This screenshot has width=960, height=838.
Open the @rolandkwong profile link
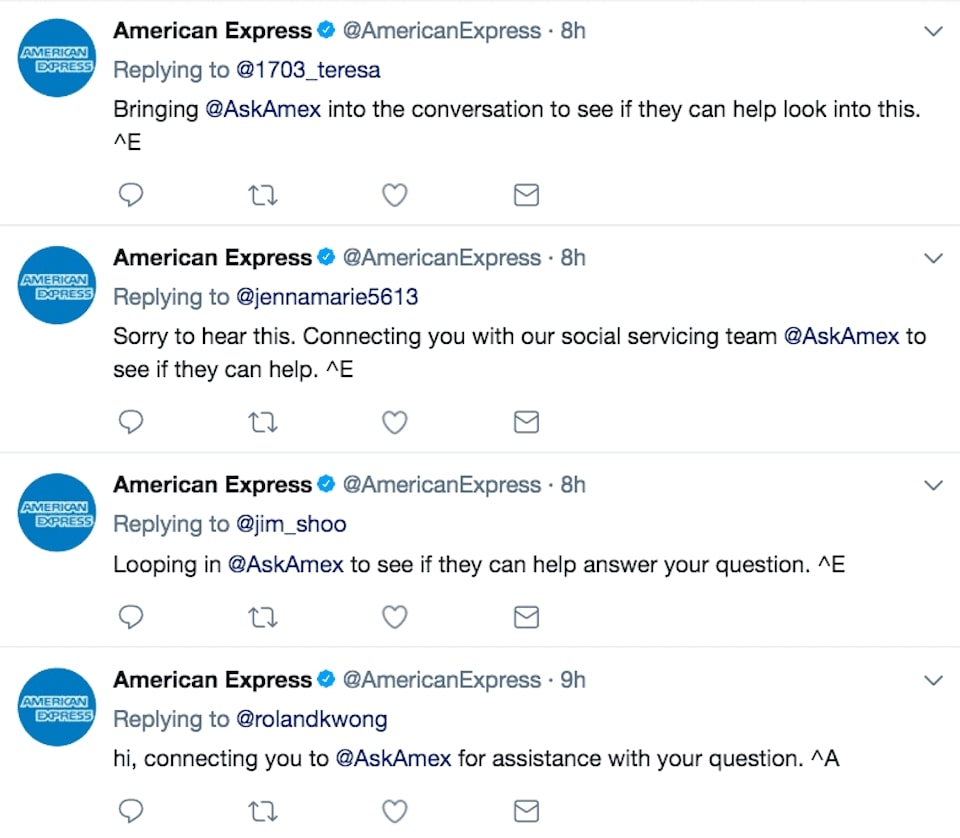312,719
